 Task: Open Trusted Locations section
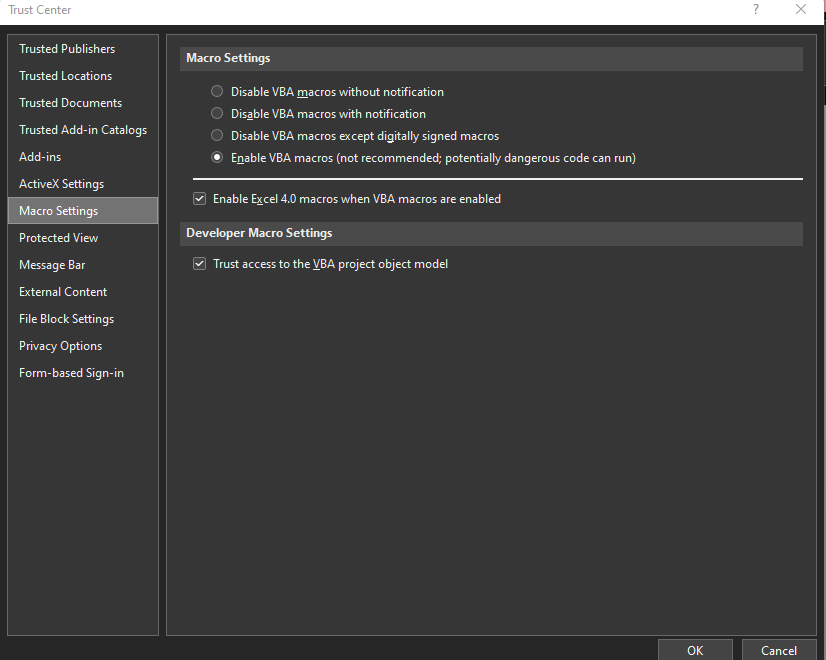click(x=83, y=76)
